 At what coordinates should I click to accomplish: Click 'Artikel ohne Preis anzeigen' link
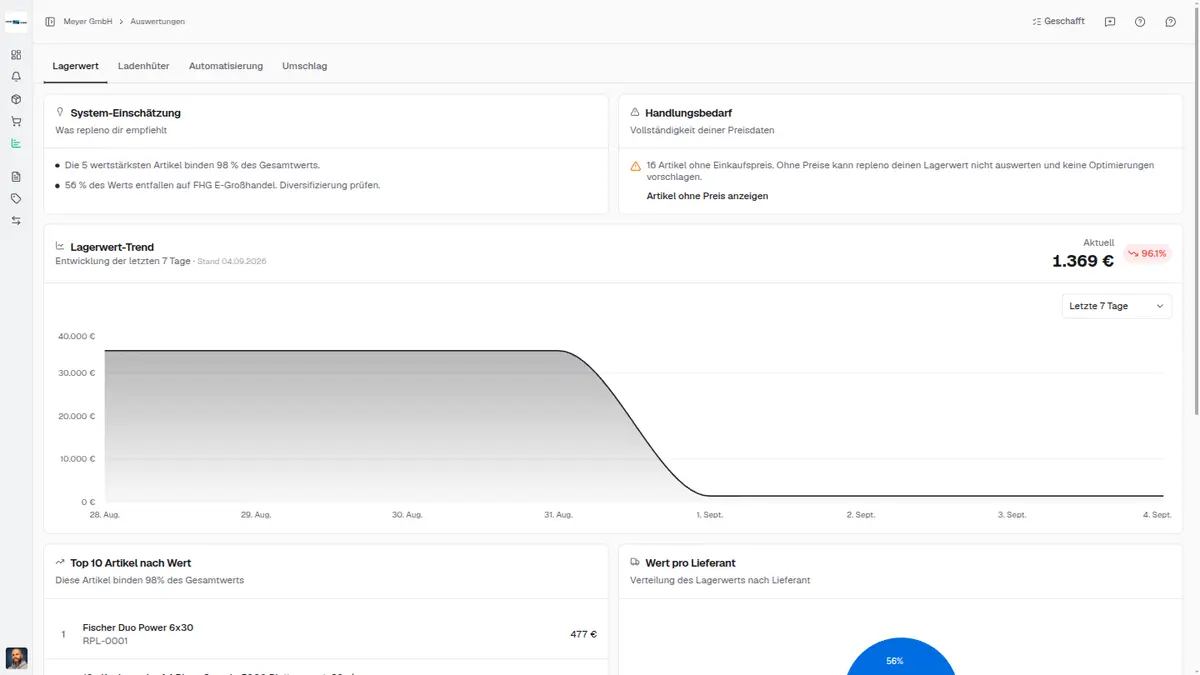tap(708, 196)
